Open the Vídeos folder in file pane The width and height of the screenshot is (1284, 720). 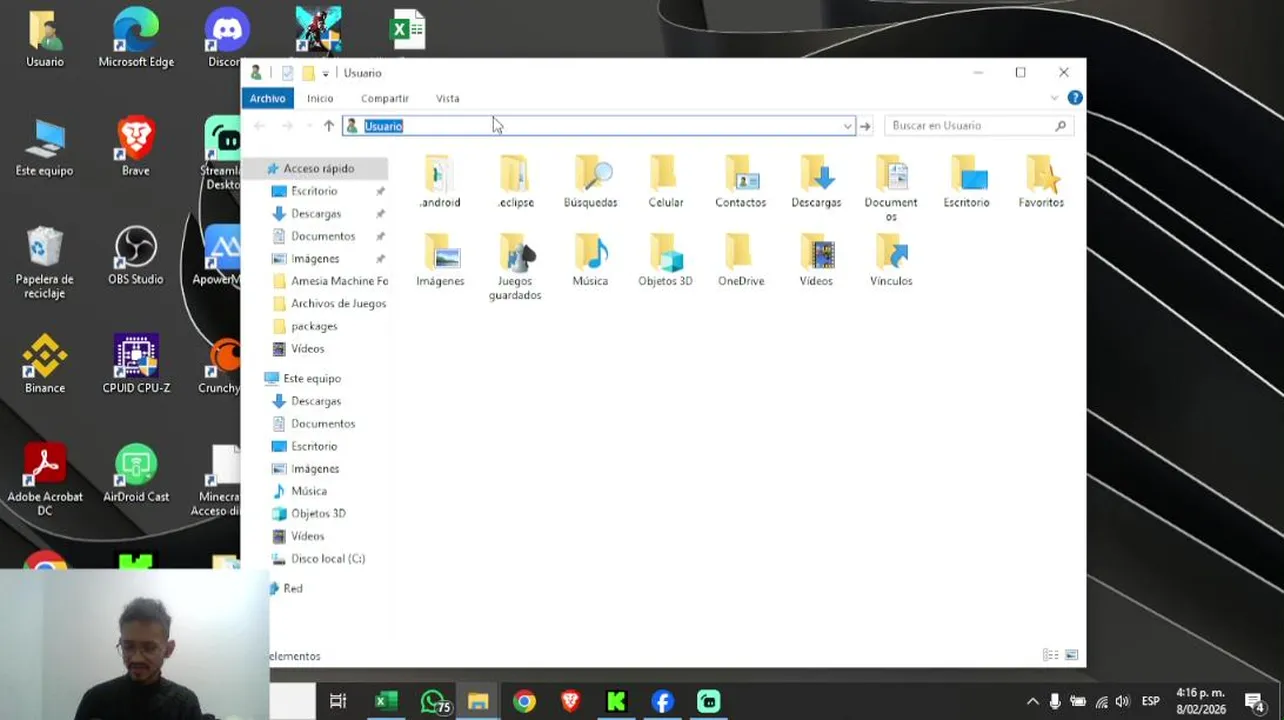pos(816,260)
